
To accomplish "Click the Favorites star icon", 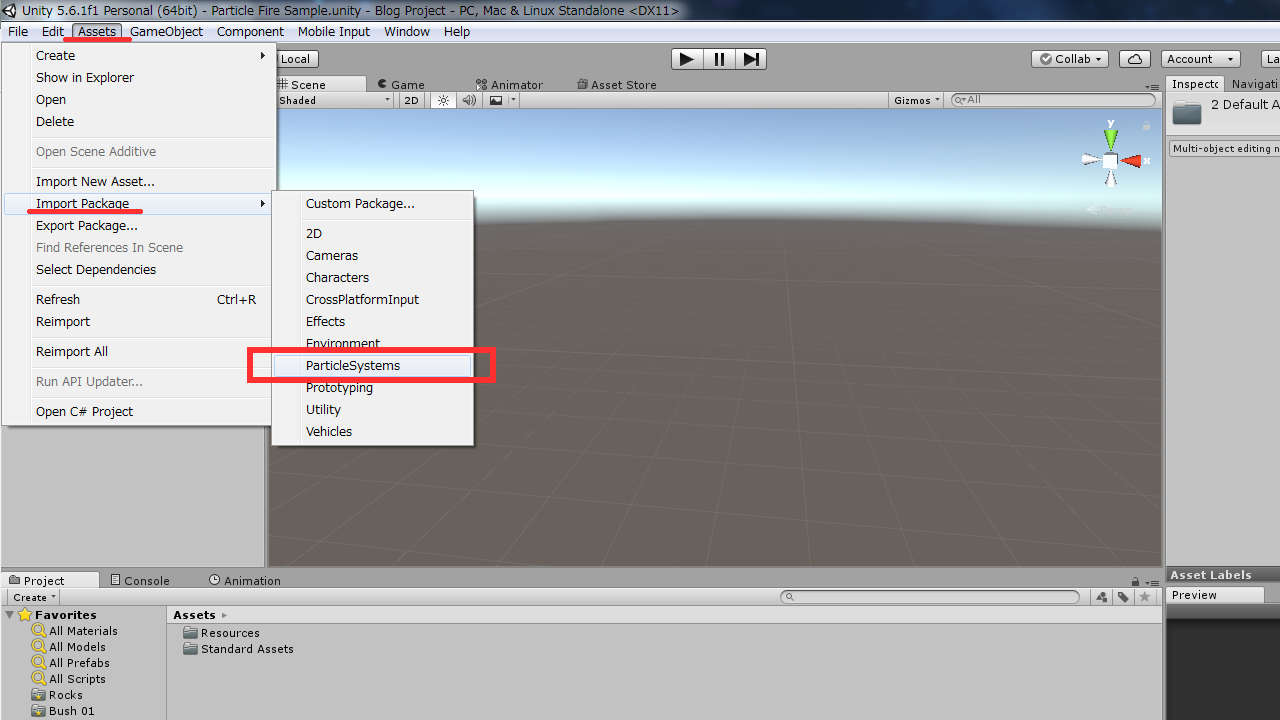I will [25, 615].
